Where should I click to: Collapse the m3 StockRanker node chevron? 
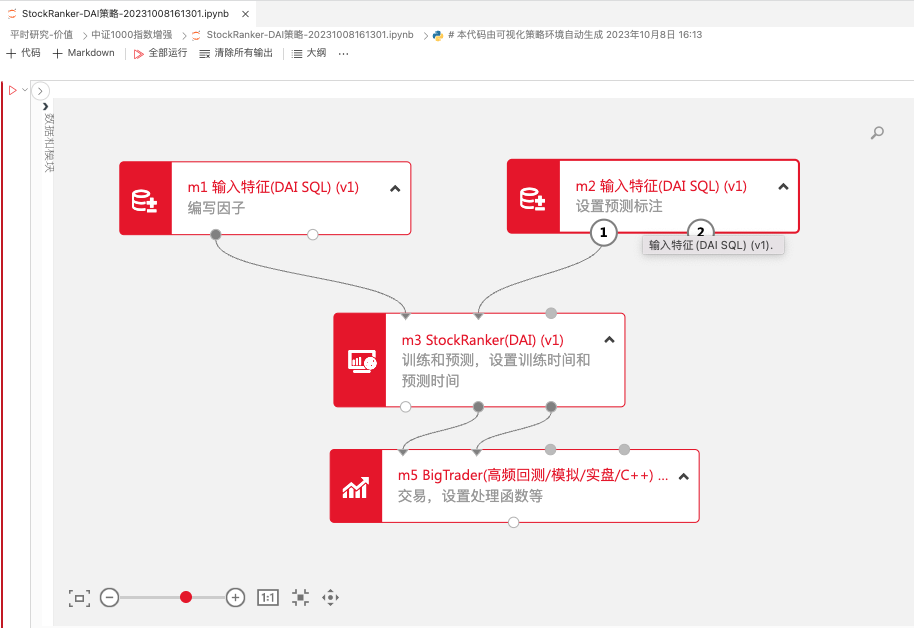click(609, 340)
